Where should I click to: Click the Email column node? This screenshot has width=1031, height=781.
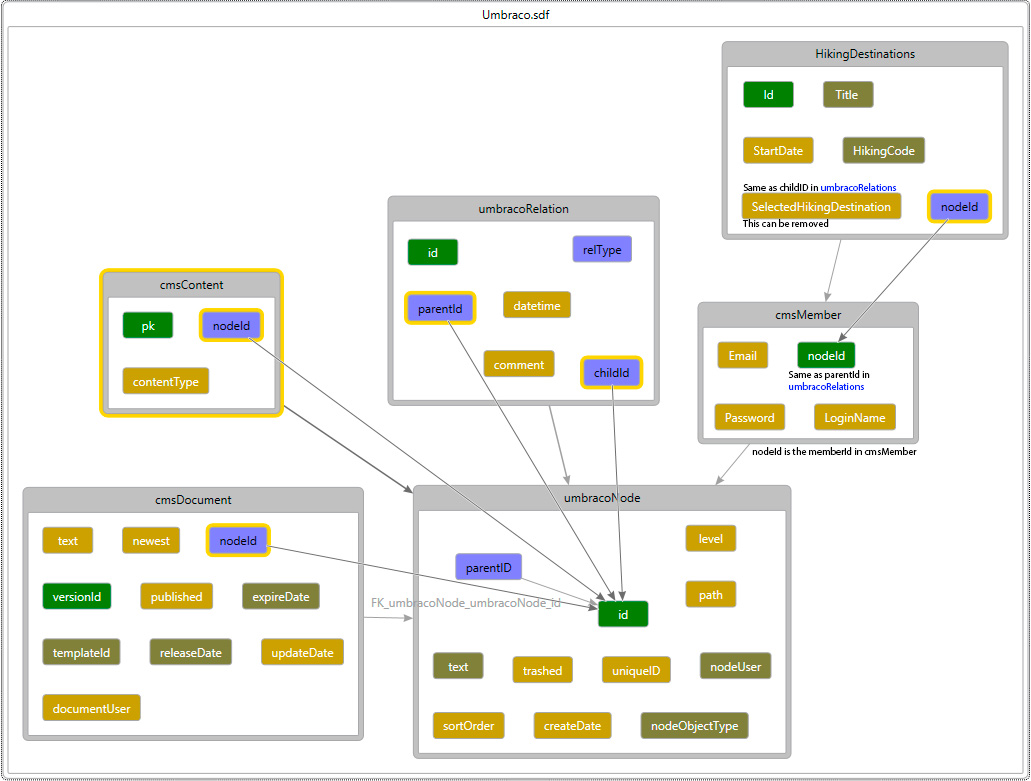742,356
